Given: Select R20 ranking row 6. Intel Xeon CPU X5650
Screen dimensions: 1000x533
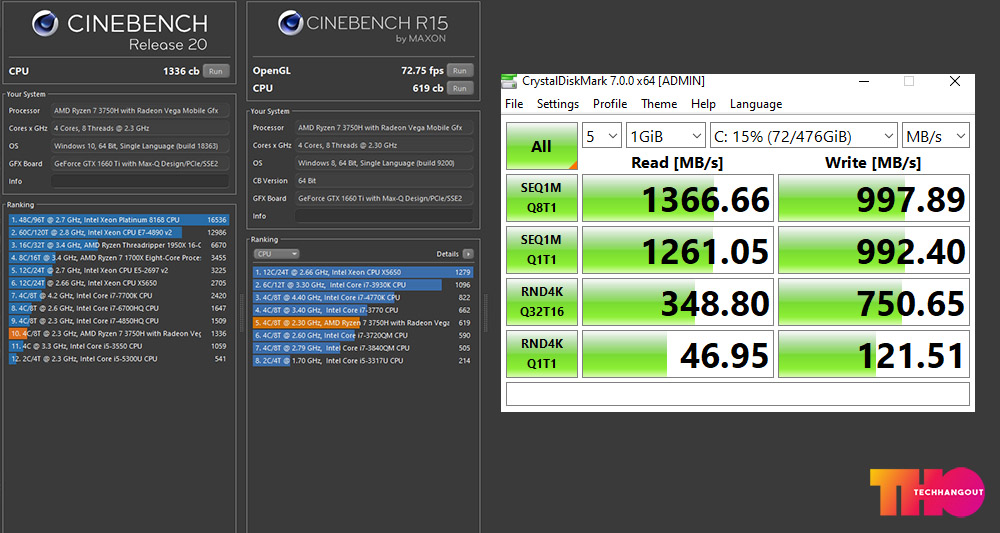Looking at the screenshot, I should (x=119, y=283).
